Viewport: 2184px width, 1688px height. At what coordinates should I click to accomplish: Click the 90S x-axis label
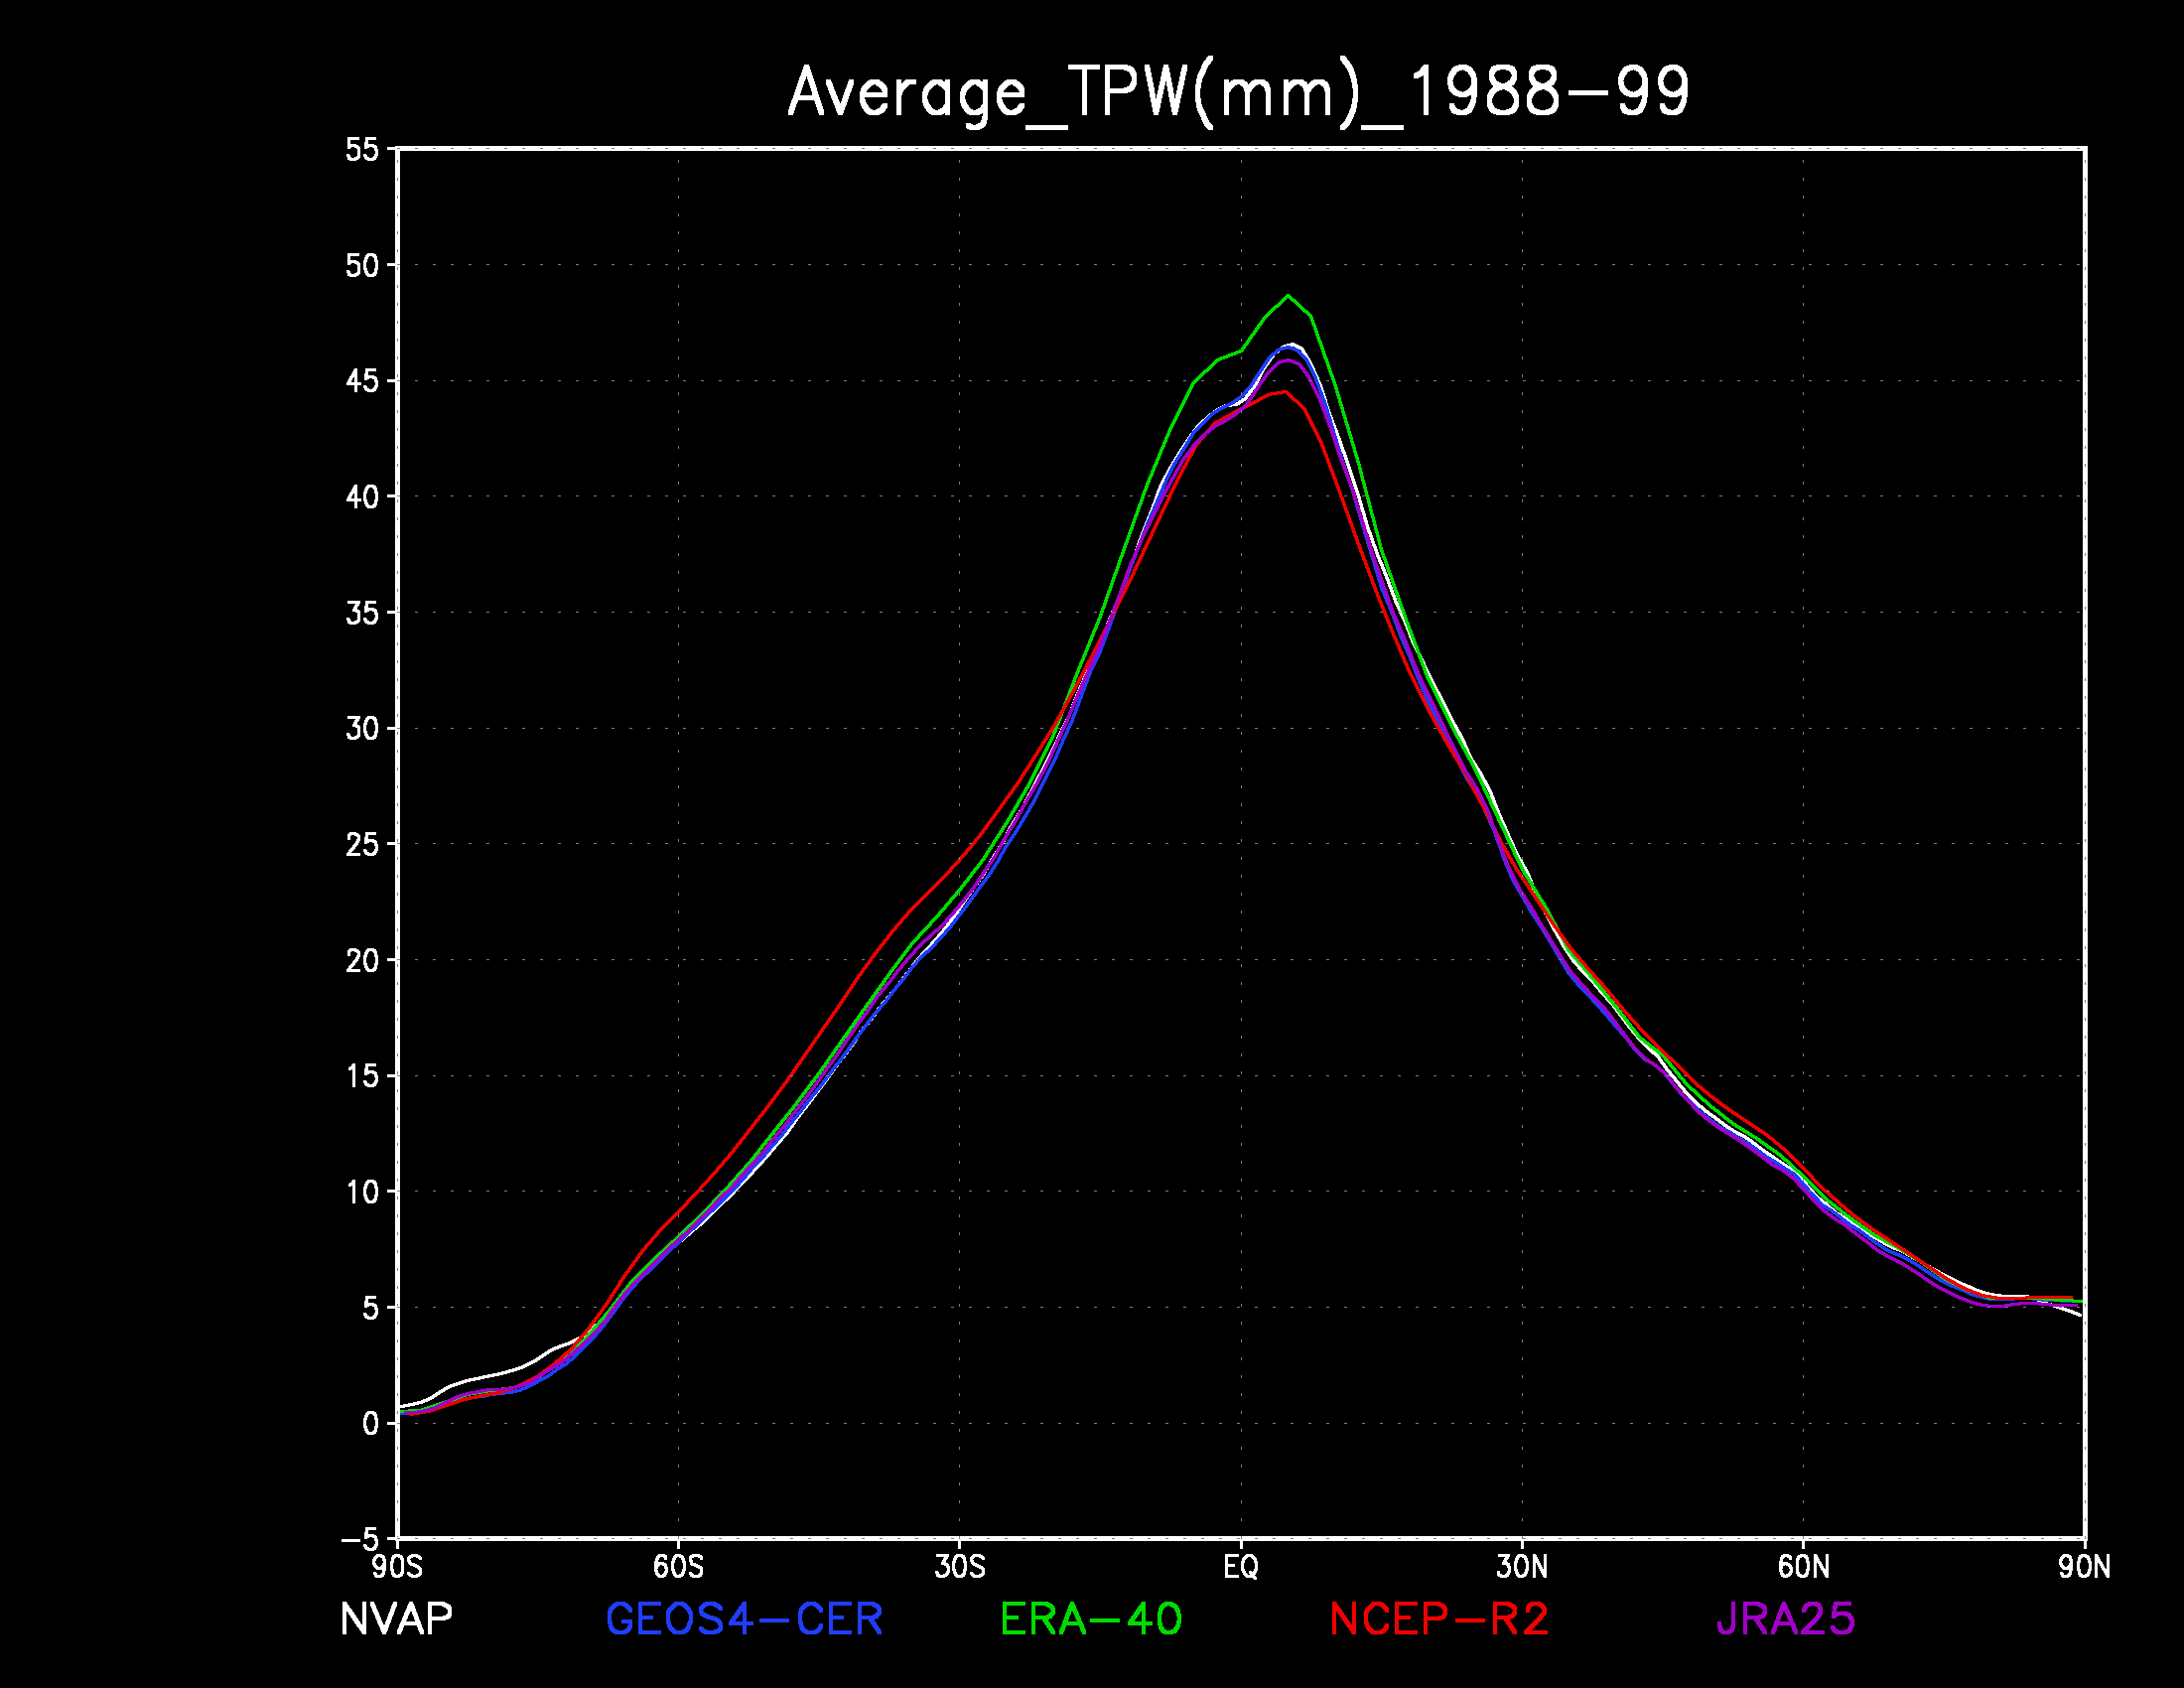[397, 1567]
